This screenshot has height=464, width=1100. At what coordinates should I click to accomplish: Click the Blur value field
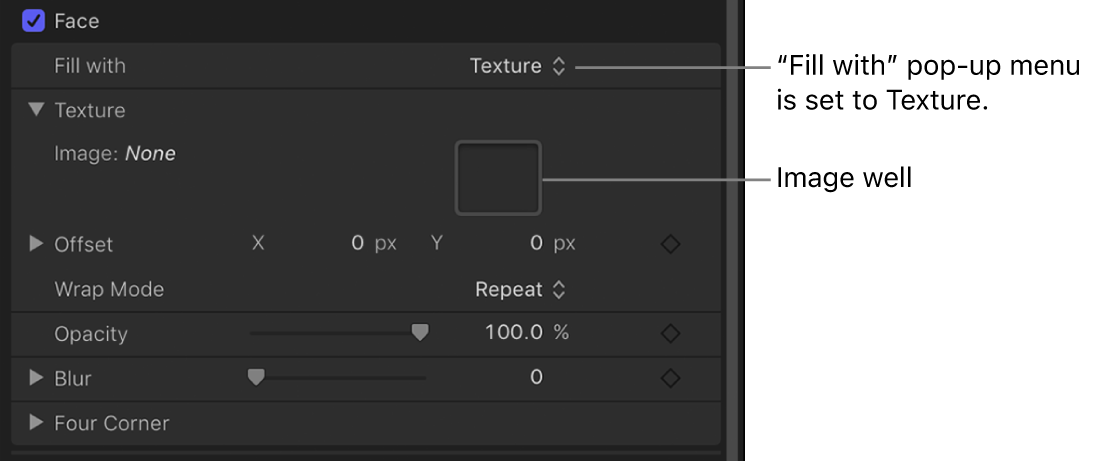pos(536,377)
